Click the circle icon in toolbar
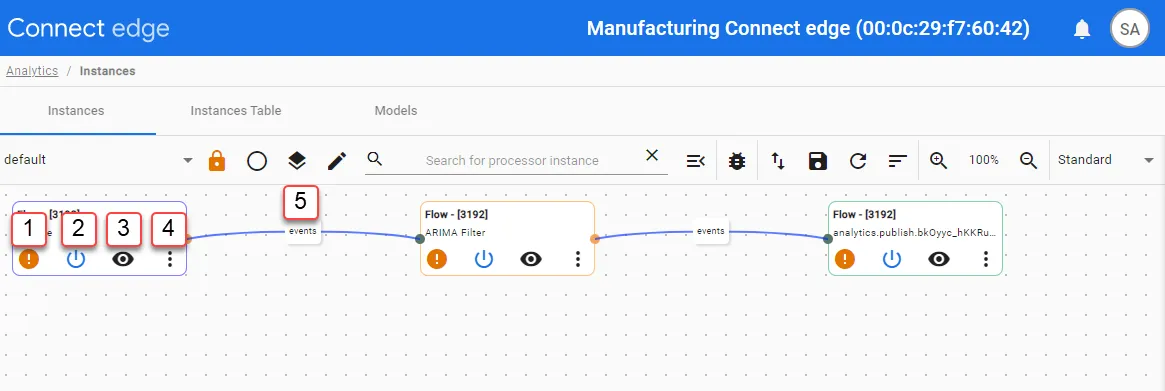The height and width of the screenshot is (391, 1165). pos(256,161)
